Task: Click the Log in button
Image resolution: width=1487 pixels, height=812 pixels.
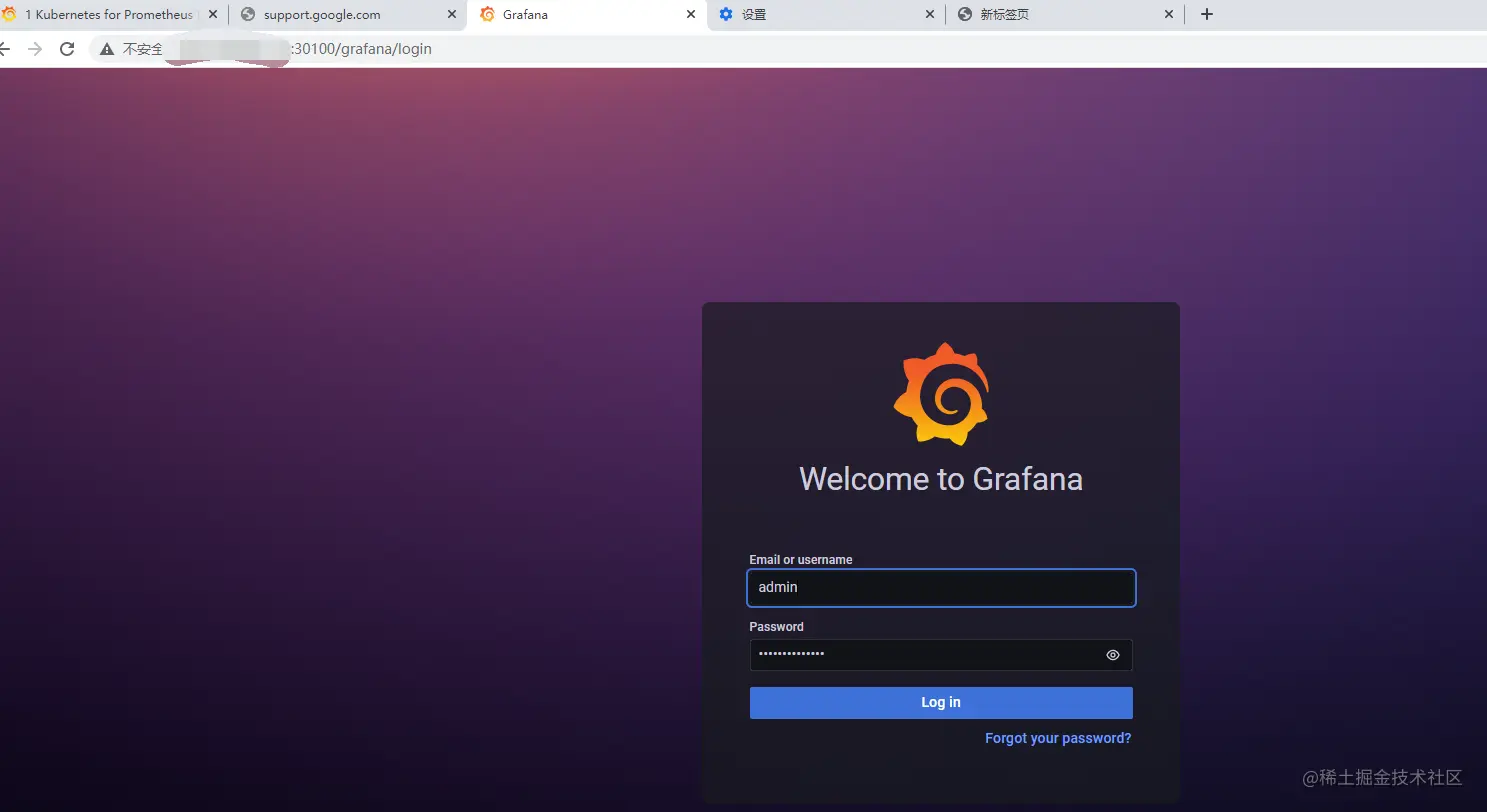Action: (x=941, y=702)
